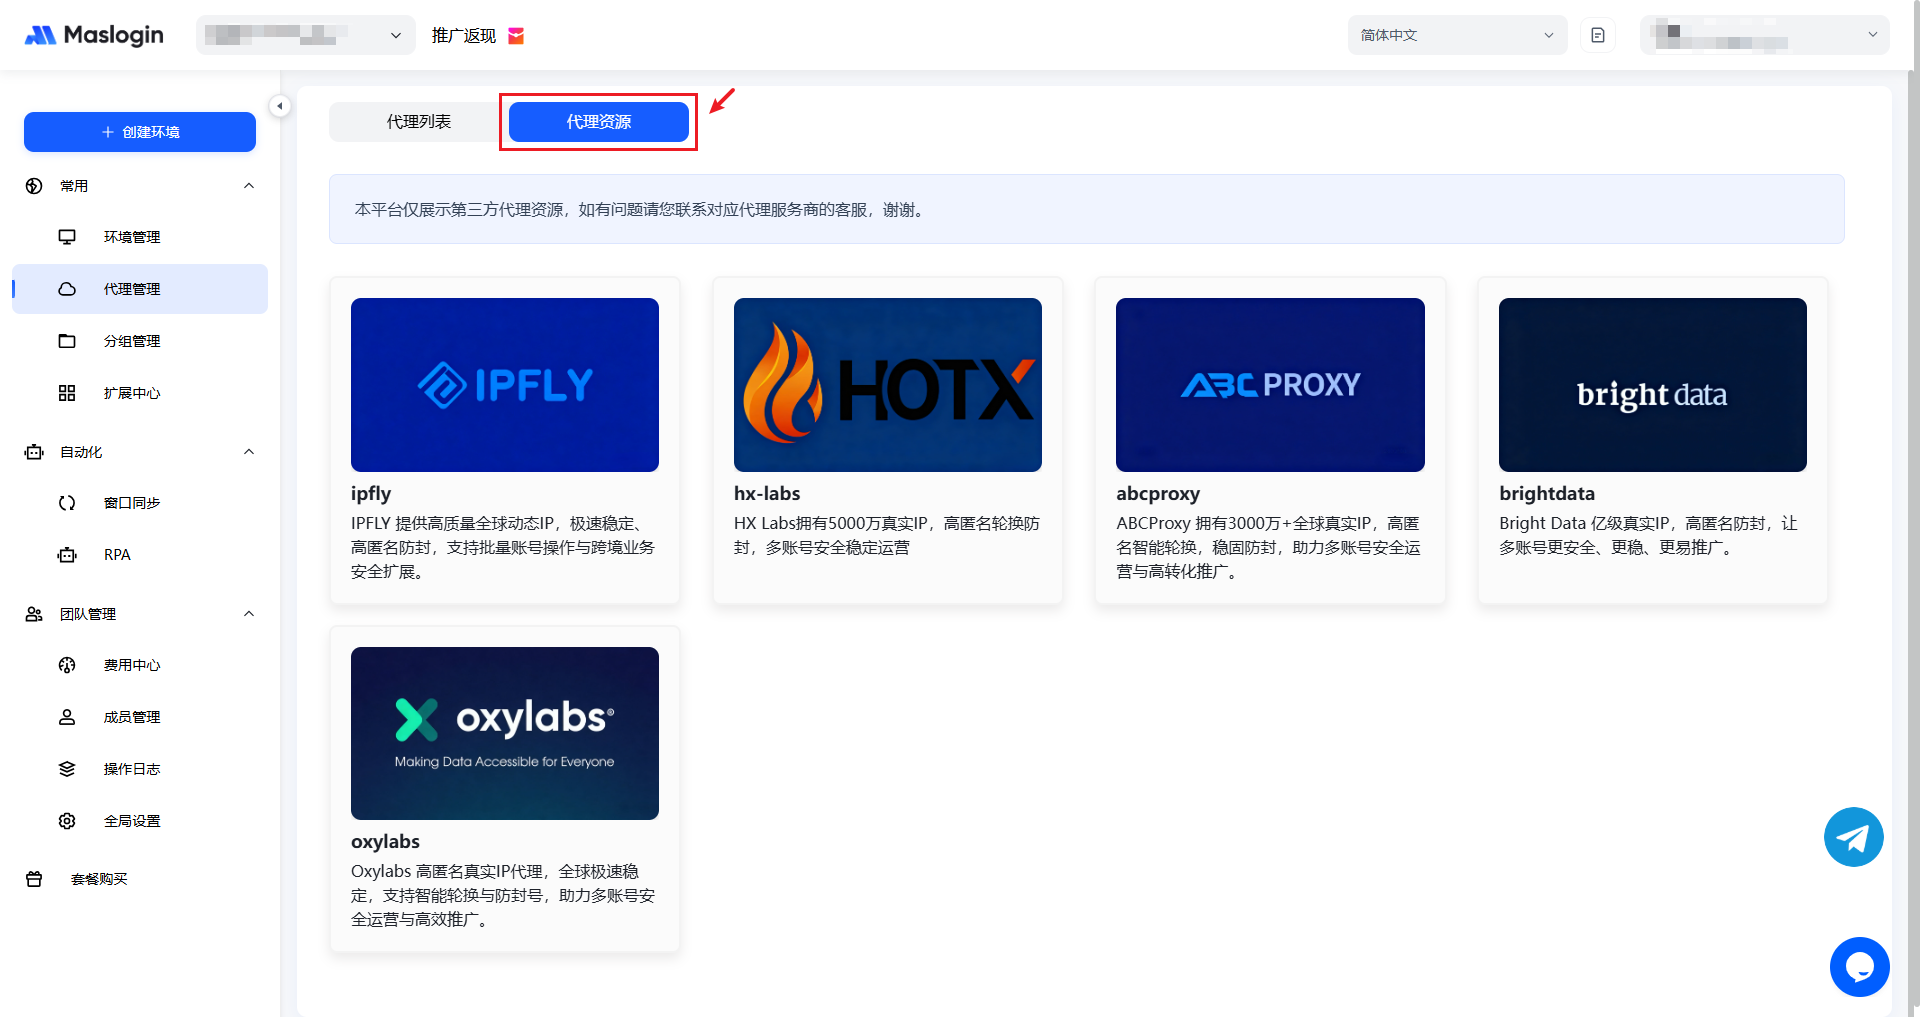Go to 全局设置 gear item
Screen dimensions: 1920x1017
(131, 821)
